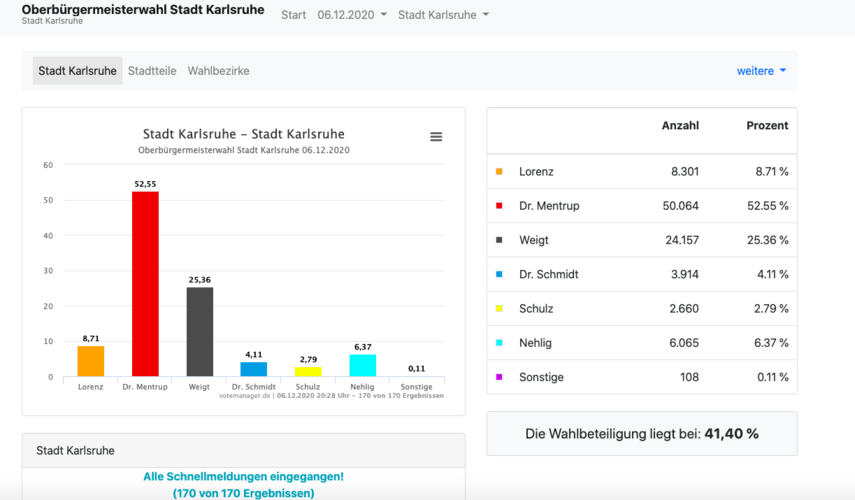Screen dimensions: 855x500
Task: Click the dark gray Weigt legend square
Action: point(499,240)
